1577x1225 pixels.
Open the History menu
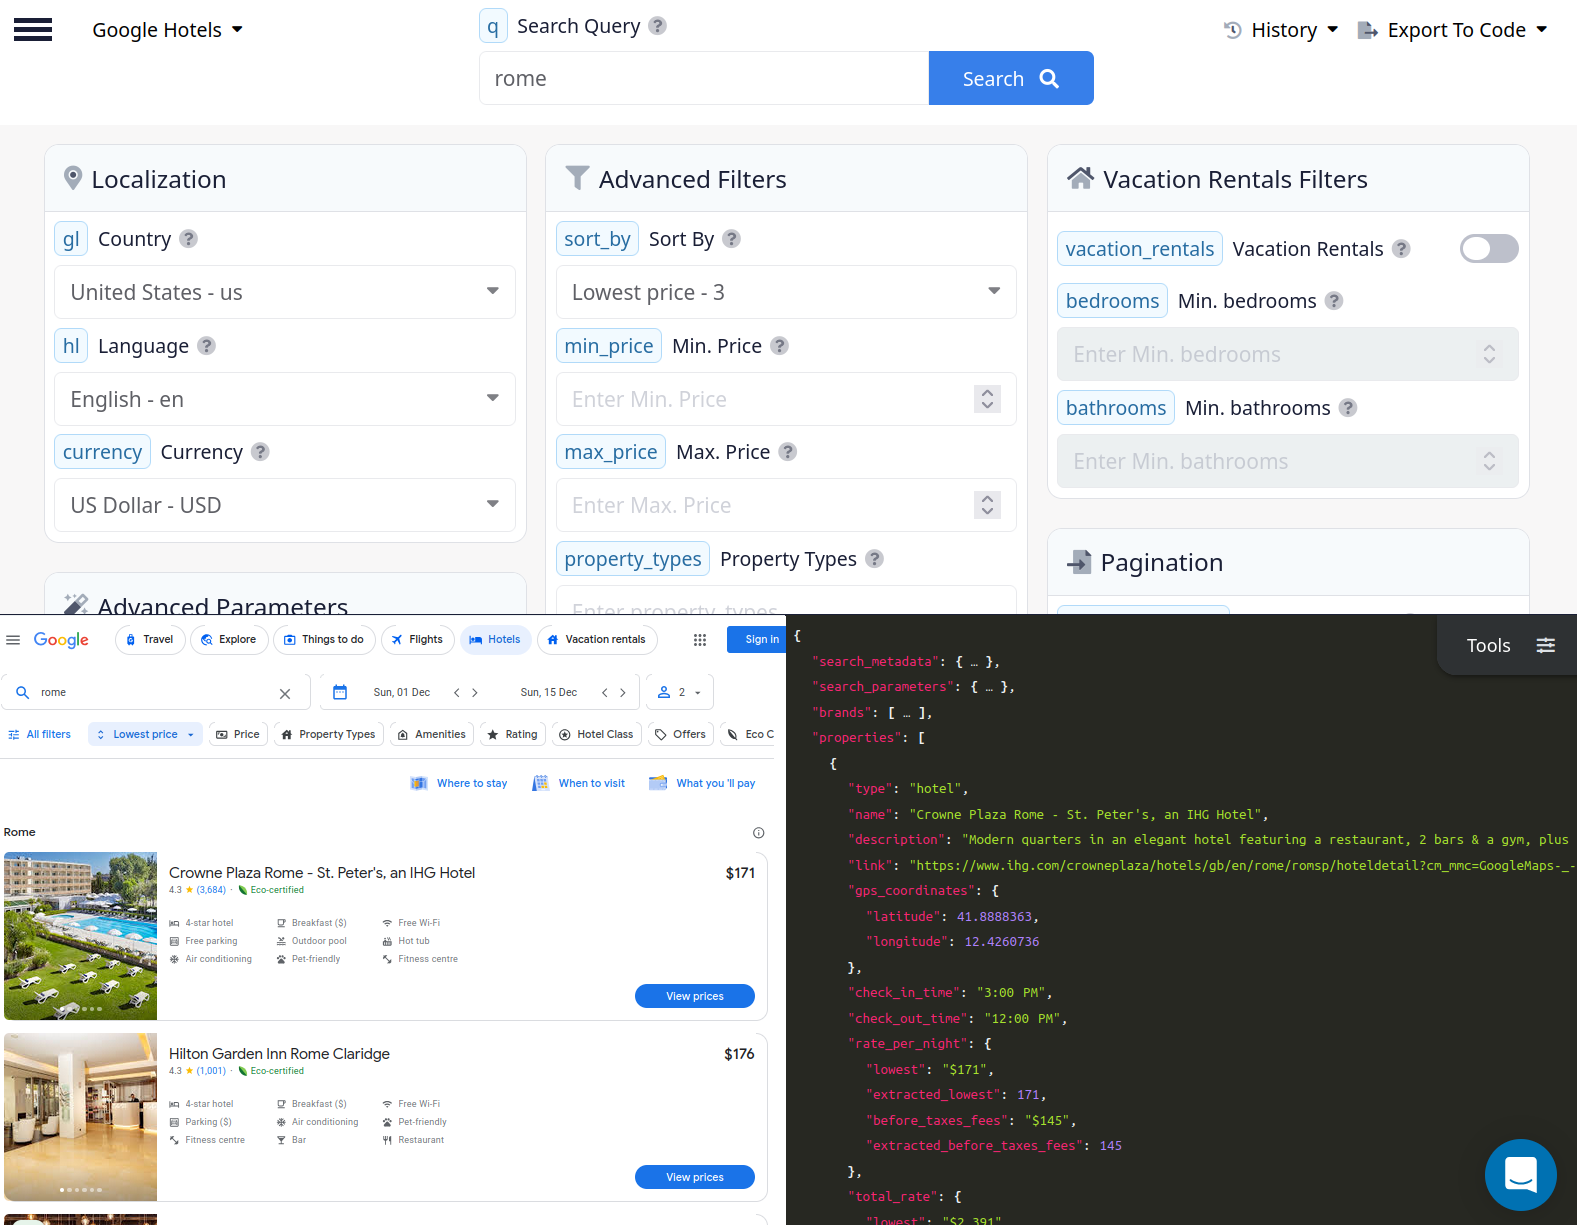coord(1281,30)
